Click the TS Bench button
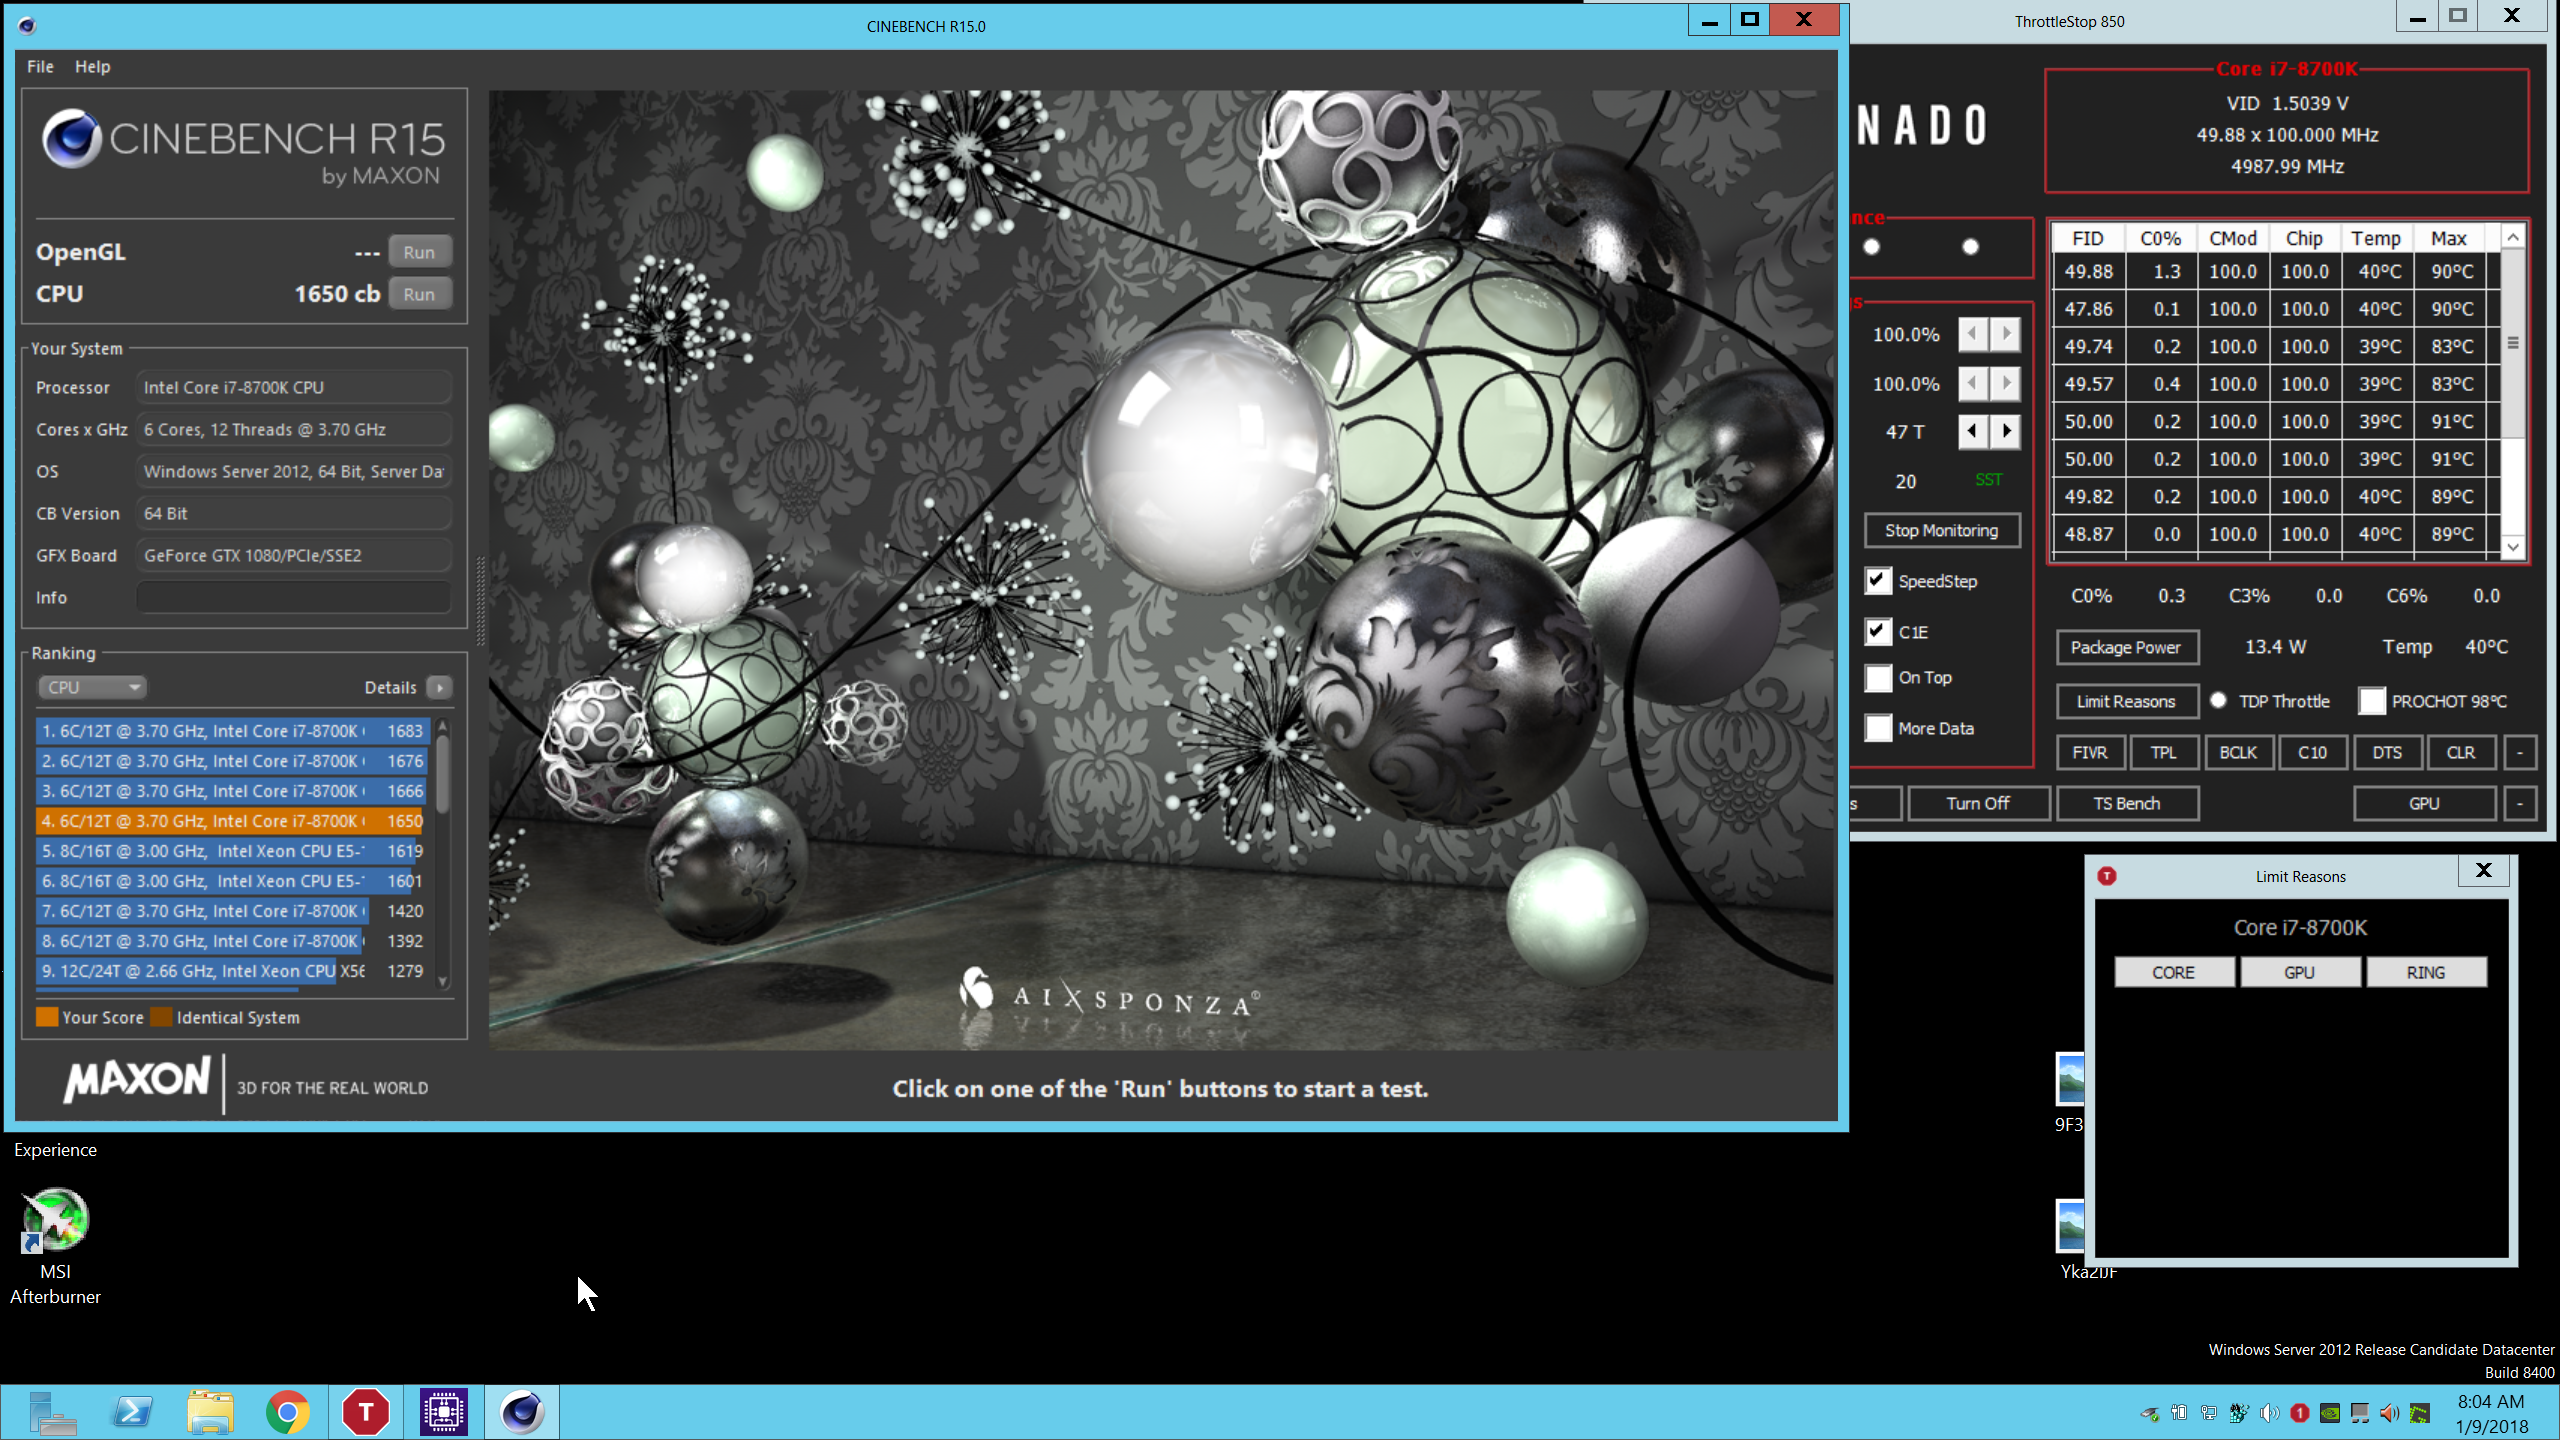Screen dimensions: 2560x1440 (2126, 803)
